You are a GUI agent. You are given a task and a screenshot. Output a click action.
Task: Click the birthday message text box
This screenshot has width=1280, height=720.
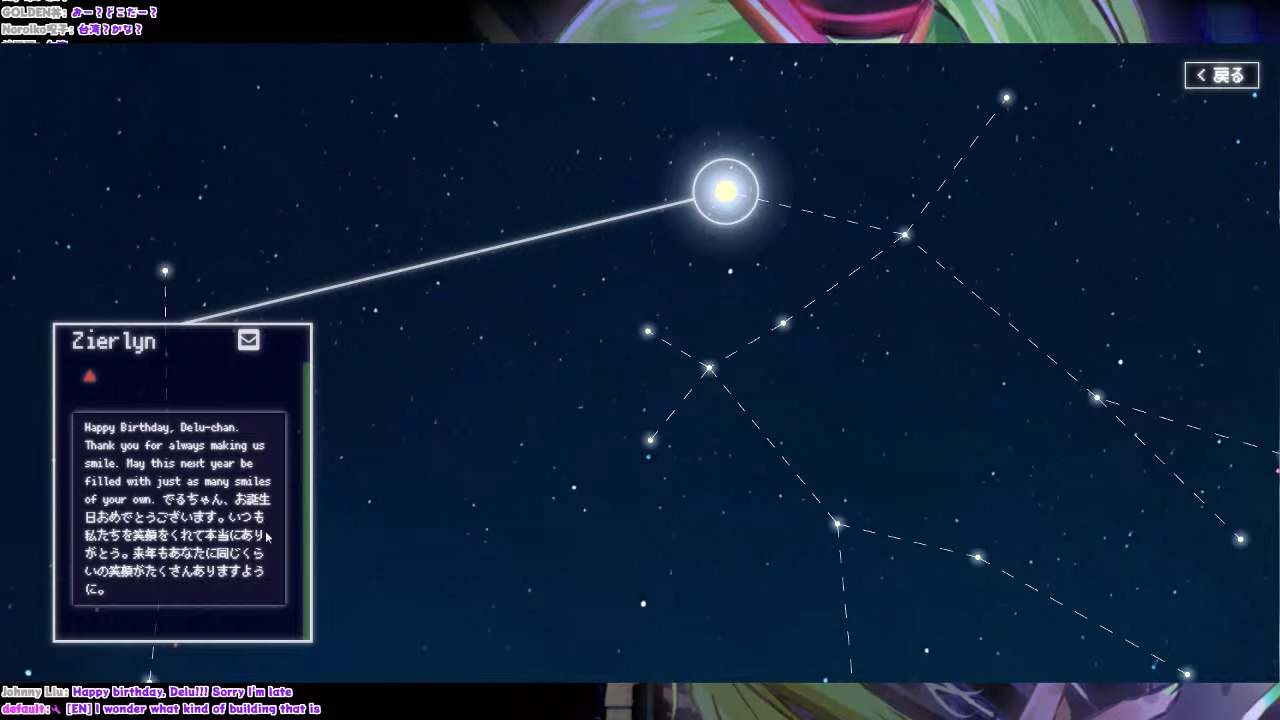(179, 508)
